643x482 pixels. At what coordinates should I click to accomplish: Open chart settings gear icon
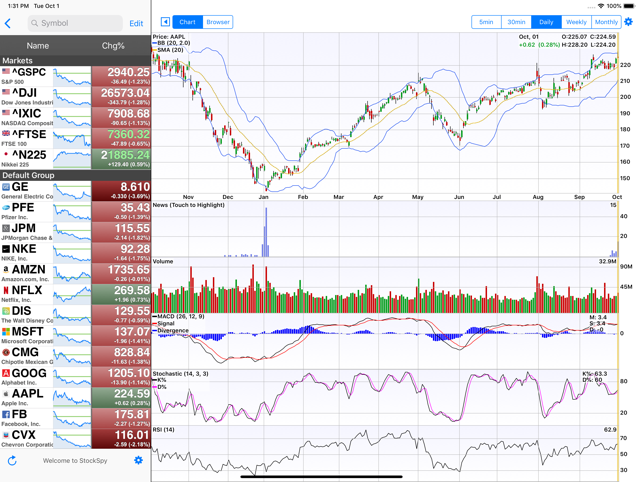pyautogui.click(x=629, y=22)
